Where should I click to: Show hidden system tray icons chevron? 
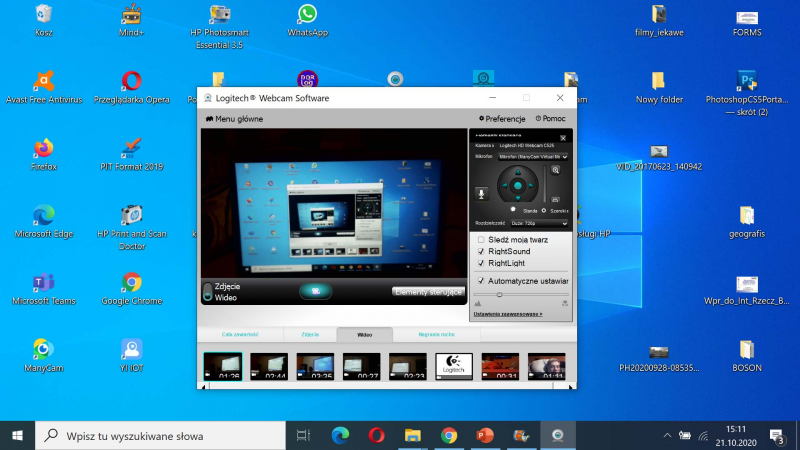tap(667, 435)
